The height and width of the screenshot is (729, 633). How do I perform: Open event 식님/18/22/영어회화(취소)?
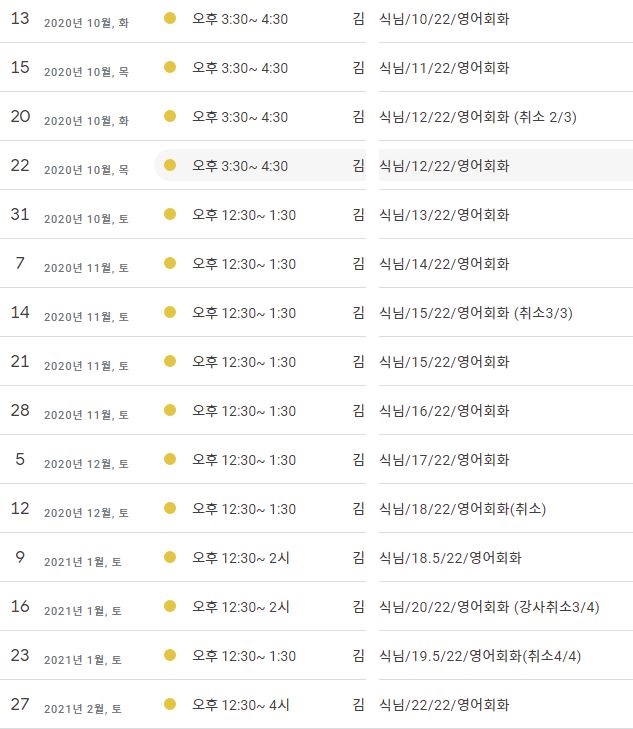pyautogui.click(x=462, y=509)
